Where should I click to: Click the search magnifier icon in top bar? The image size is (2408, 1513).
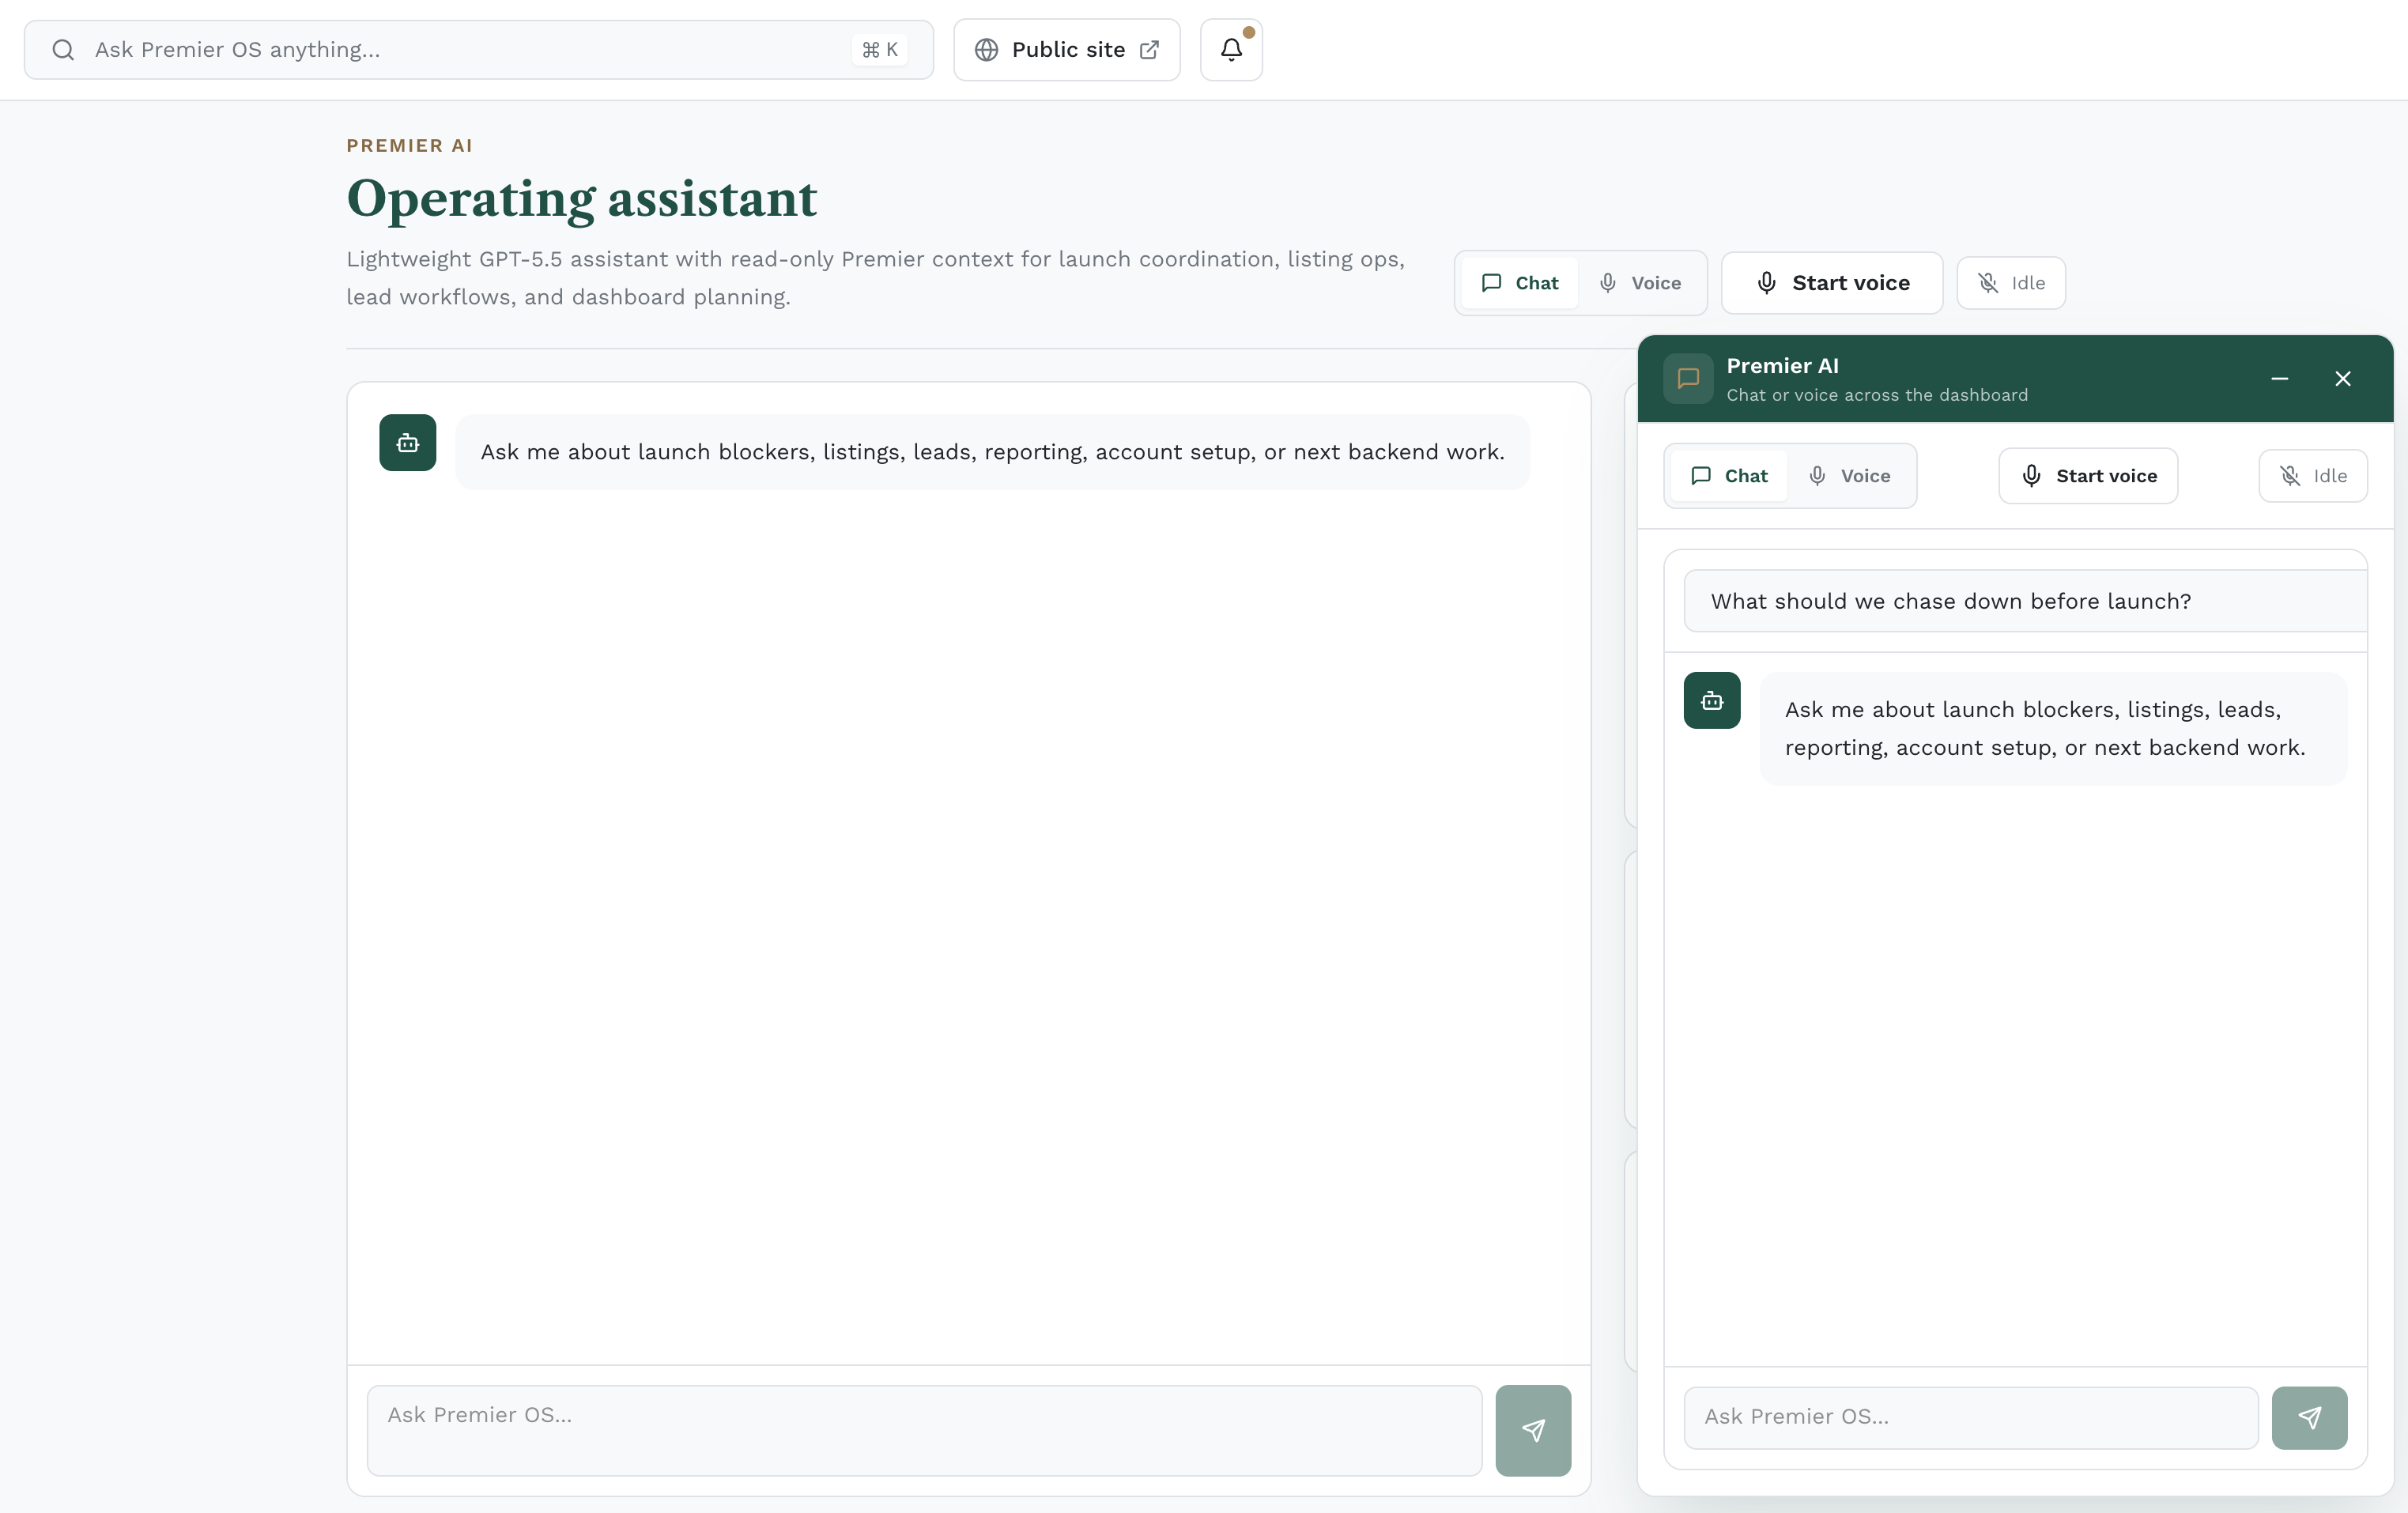63,50
